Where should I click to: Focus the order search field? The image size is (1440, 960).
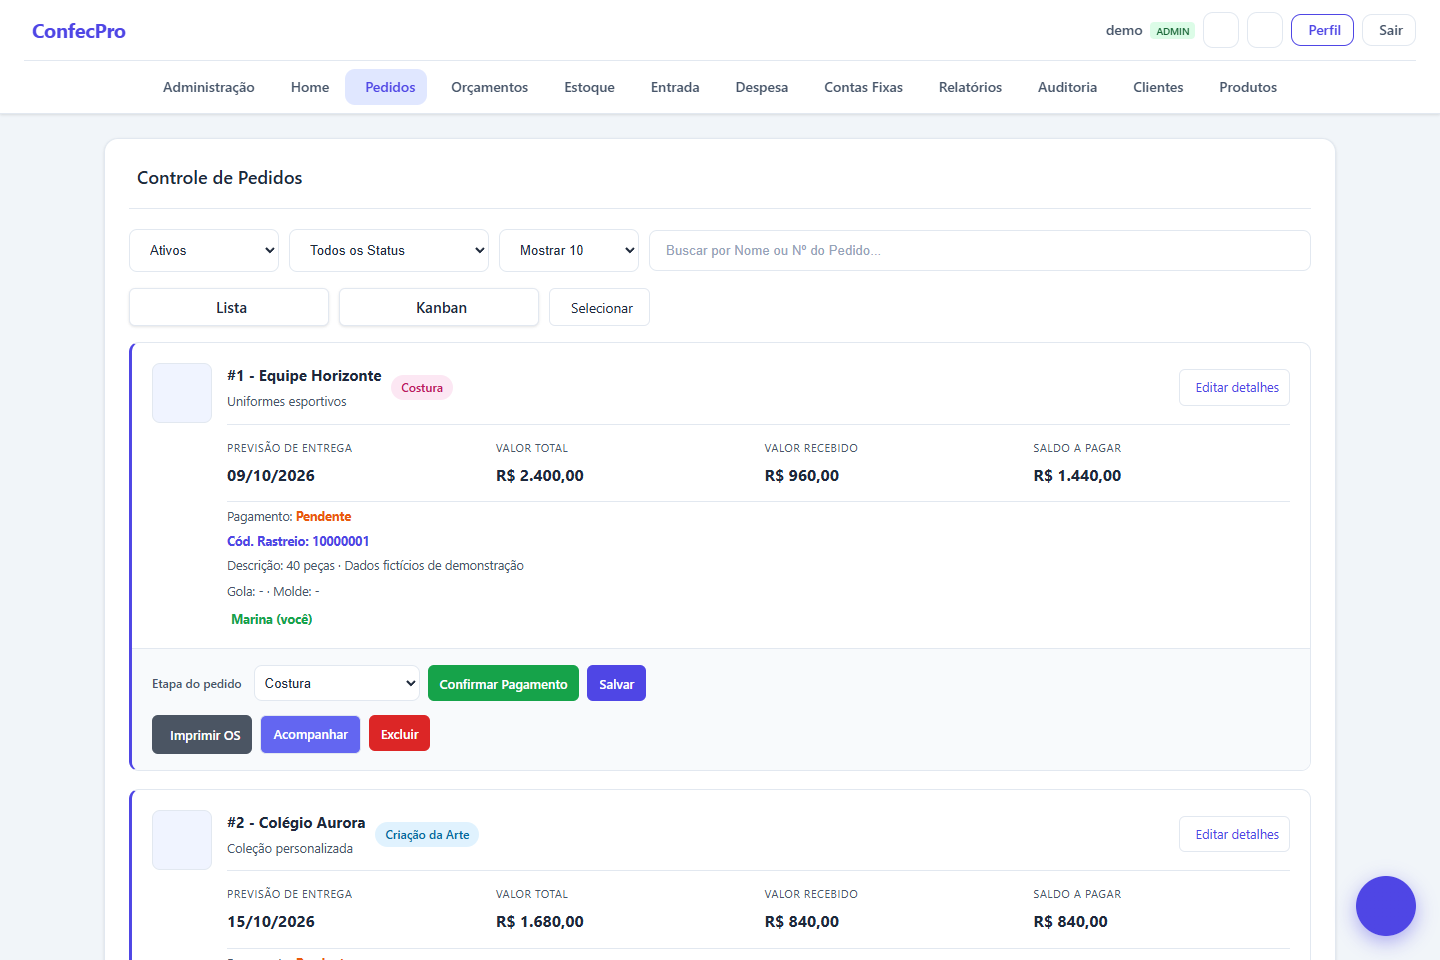coord(980,250)
